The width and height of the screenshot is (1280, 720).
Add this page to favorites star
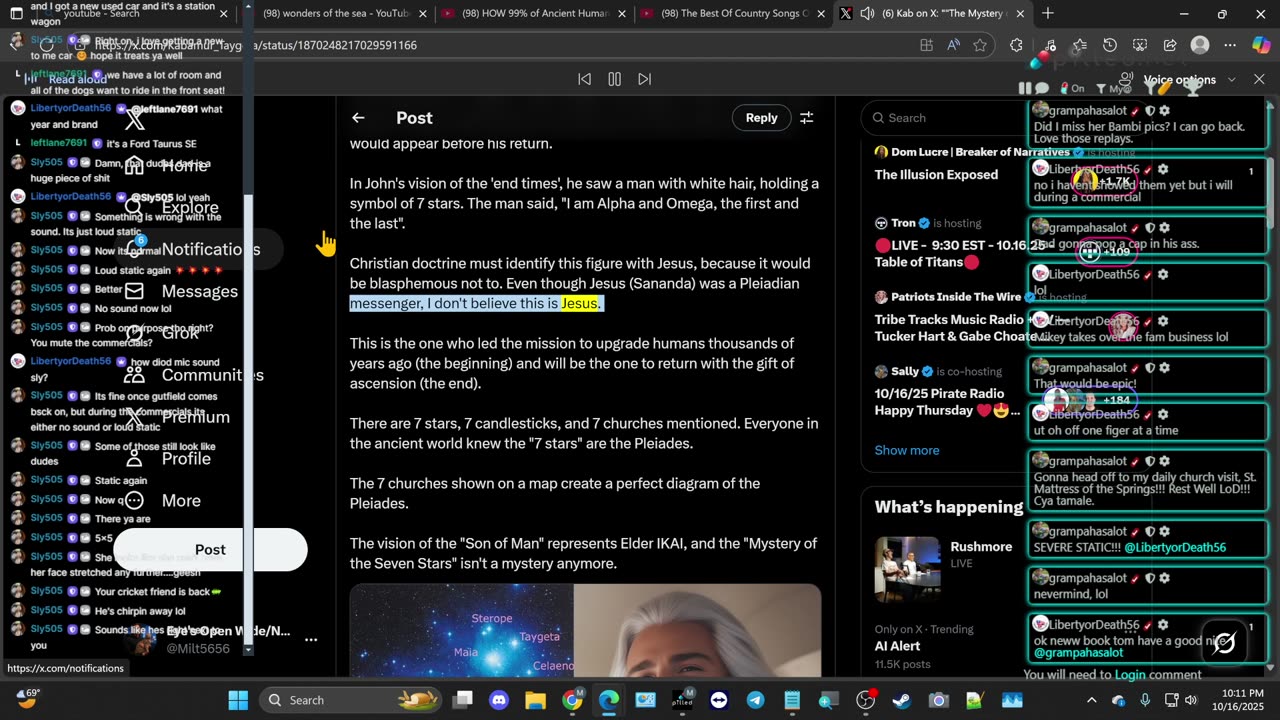(980, 45)
